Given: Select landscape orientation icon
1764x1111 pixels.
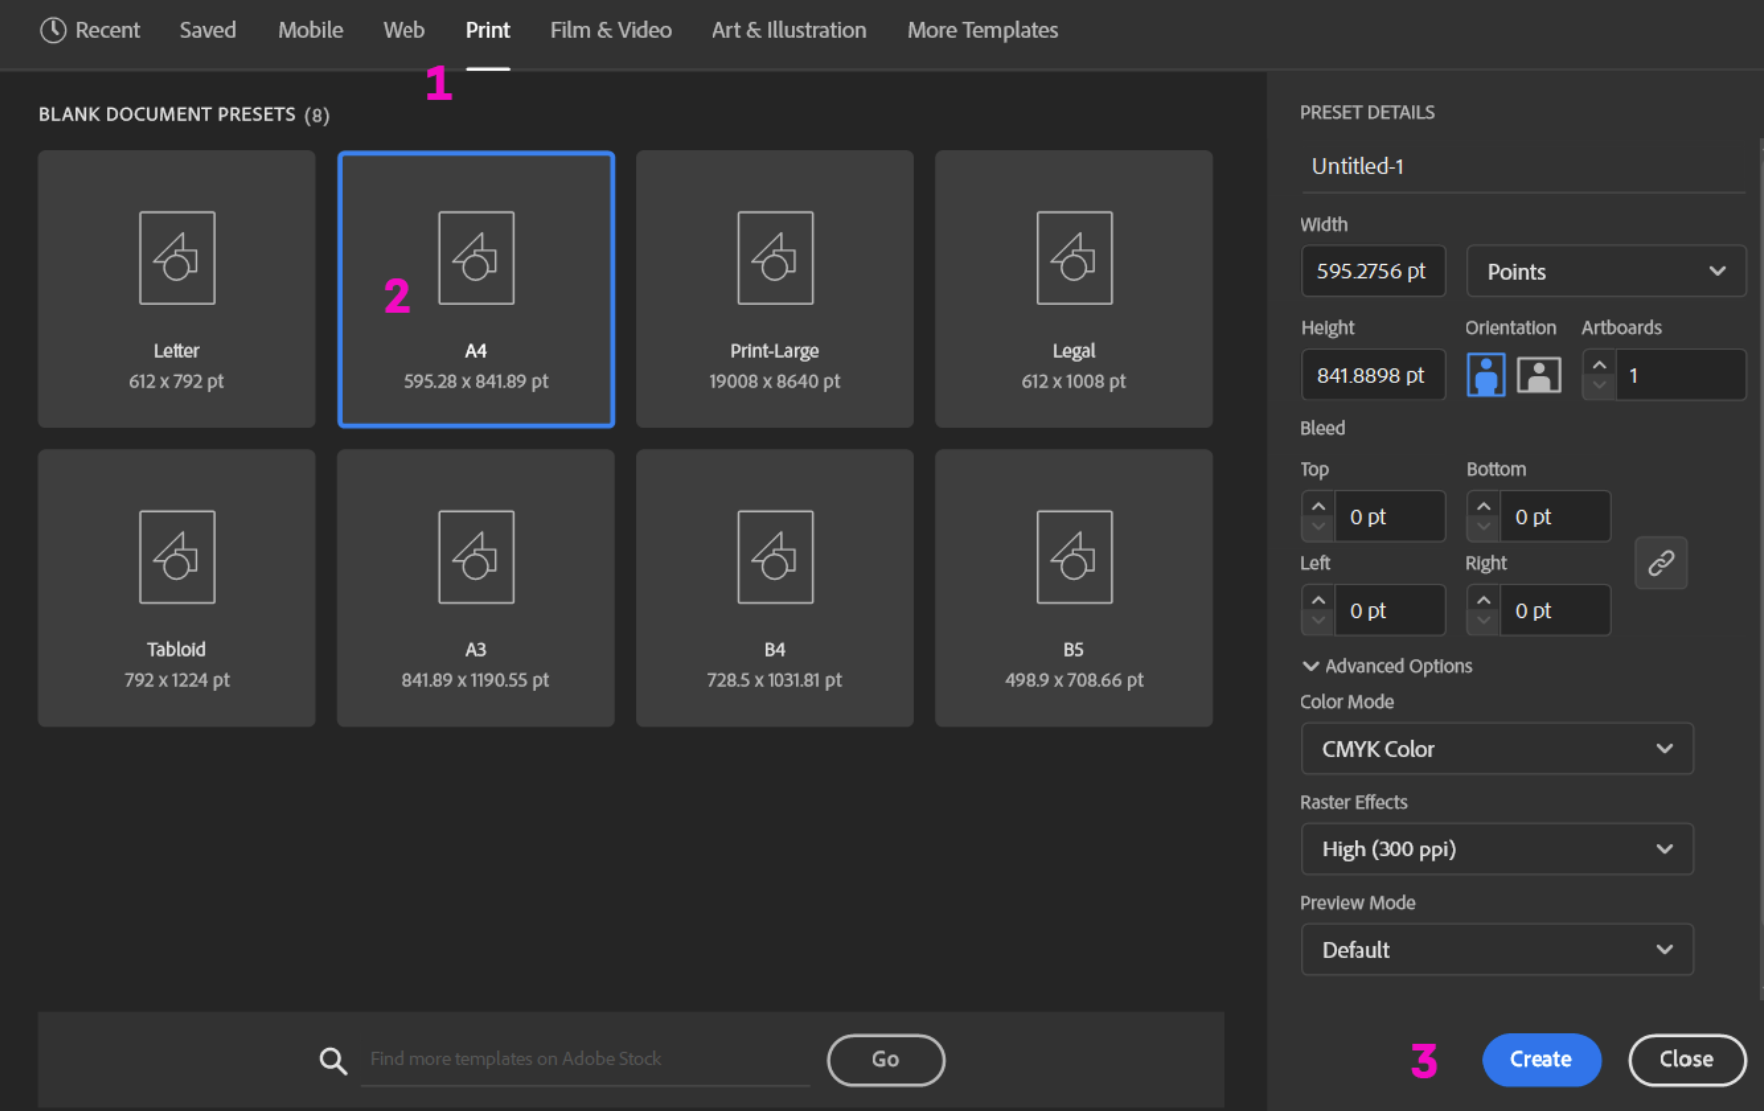Looking at the screenshot, I should pyautogui.click(x=1539, y=374).
